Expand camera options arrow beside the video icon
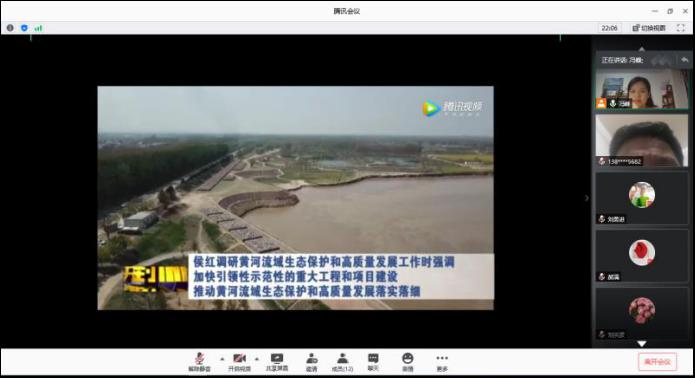The height and width of the screenshot is (378, 695). pyautogui.click(x=257, y=359)
